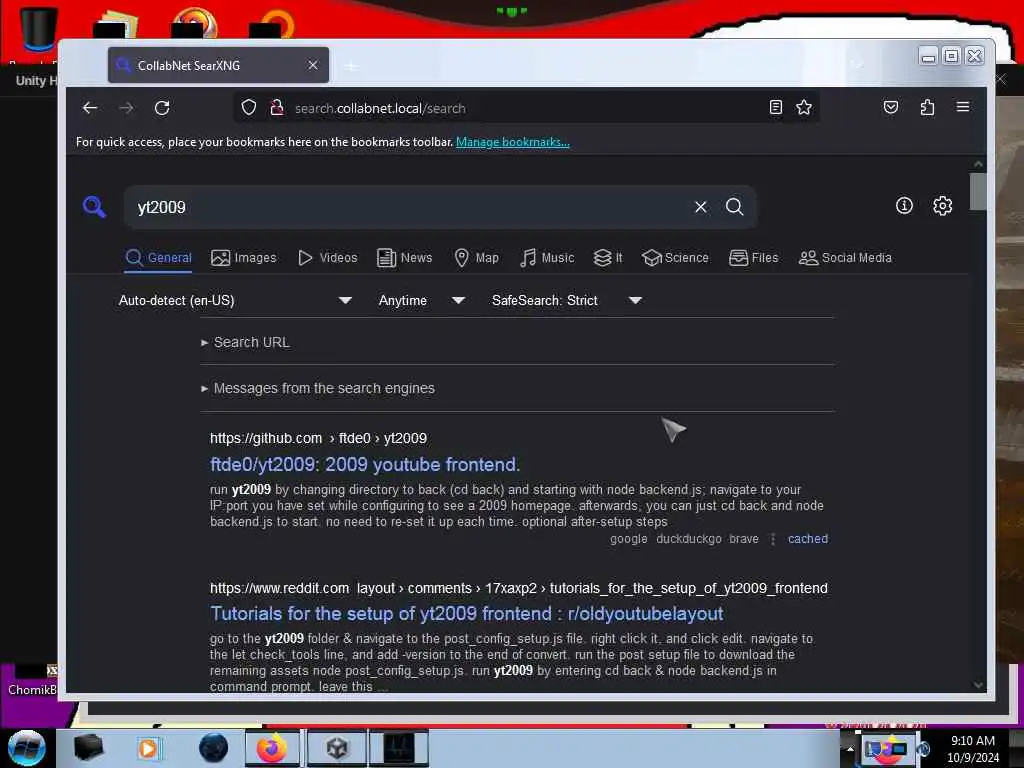This screenshot has height=768, width=1024.
Task: Close the CollabNet SearXNG tab
Action: tap(313, 65)
